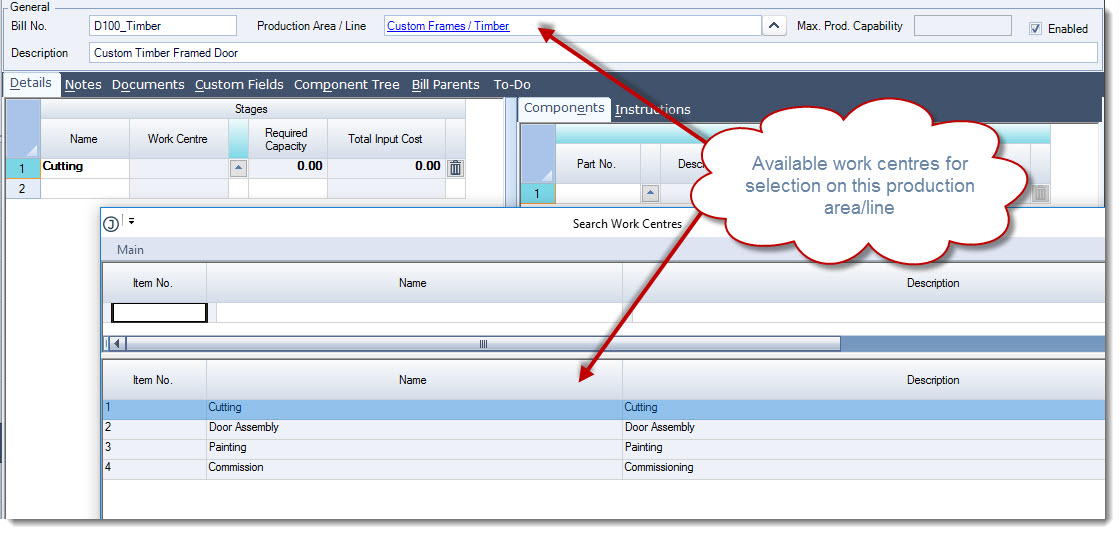
Task: Select stage row header 1
Action: point(22,168)
